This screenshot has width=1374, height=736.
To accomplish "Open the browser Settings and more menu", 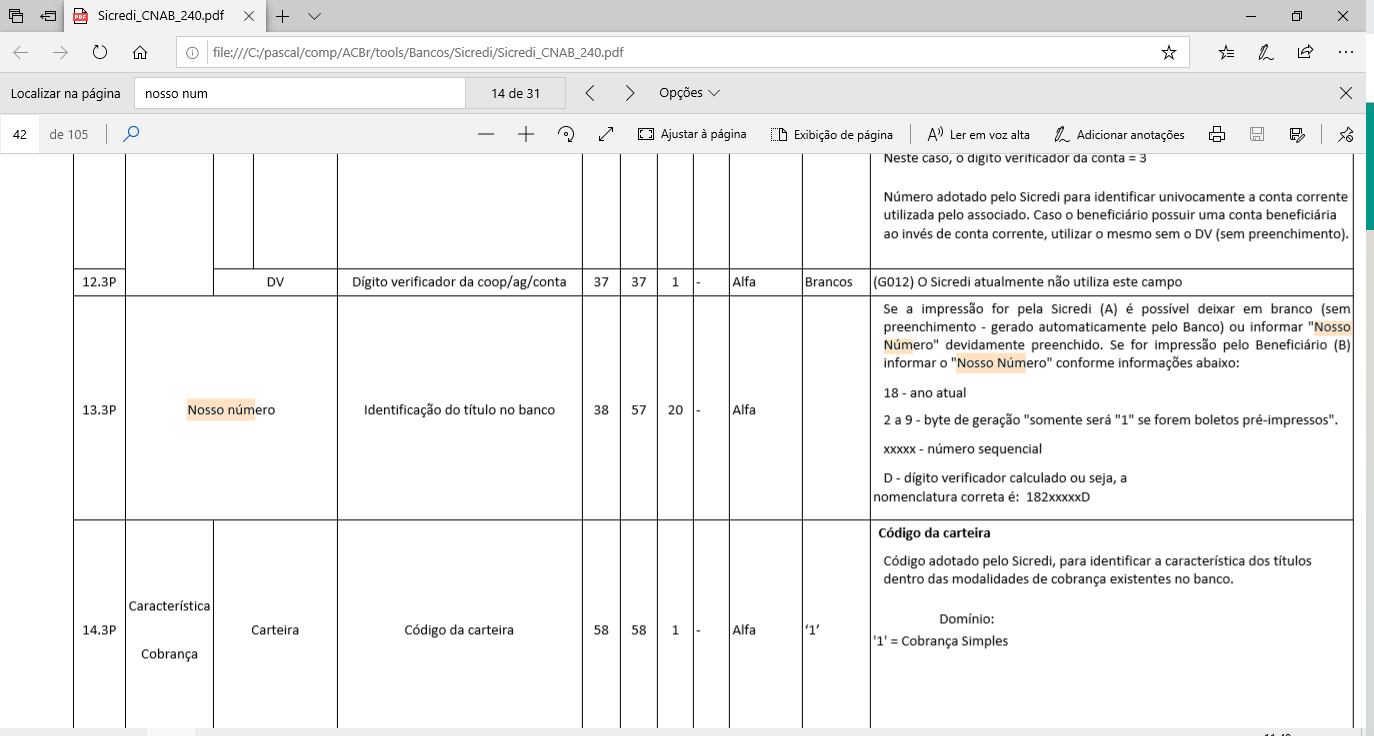I will (x=1345, y=53).
